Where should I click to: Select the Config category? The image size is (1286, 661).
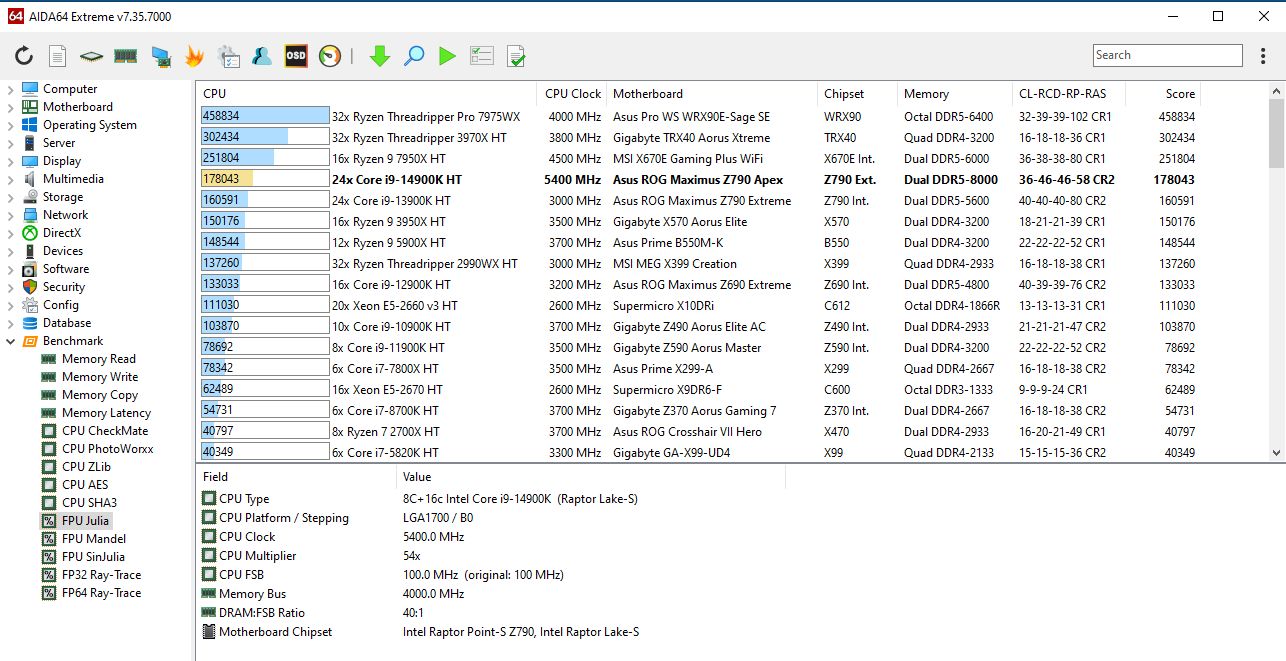coord(60,305)
